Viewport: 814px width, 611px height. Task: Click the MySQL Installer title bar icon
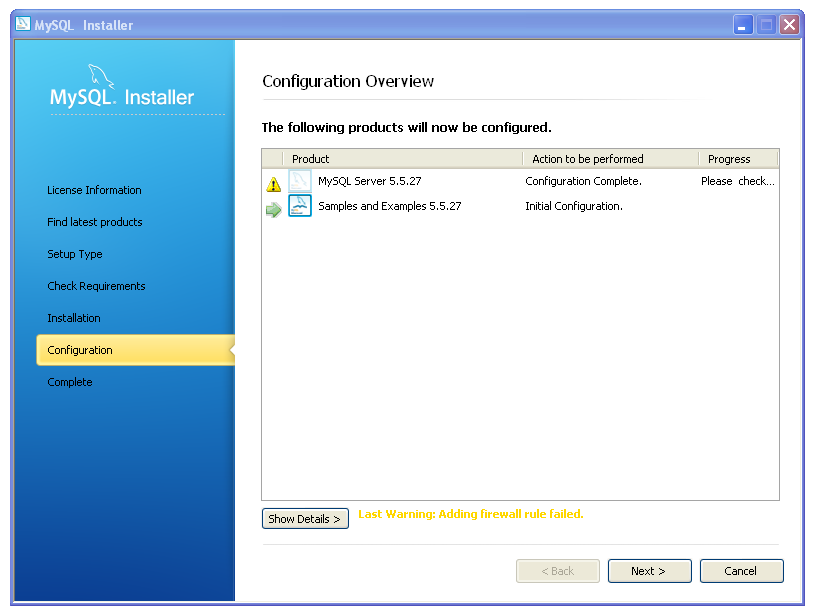[23, 24]
